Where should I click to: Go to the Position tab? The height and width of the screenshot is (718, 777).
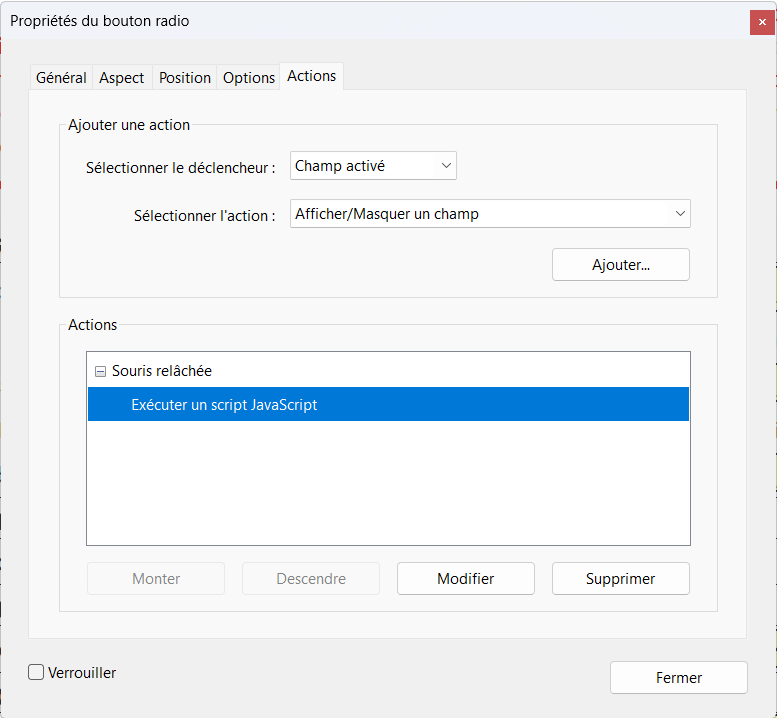185,77
